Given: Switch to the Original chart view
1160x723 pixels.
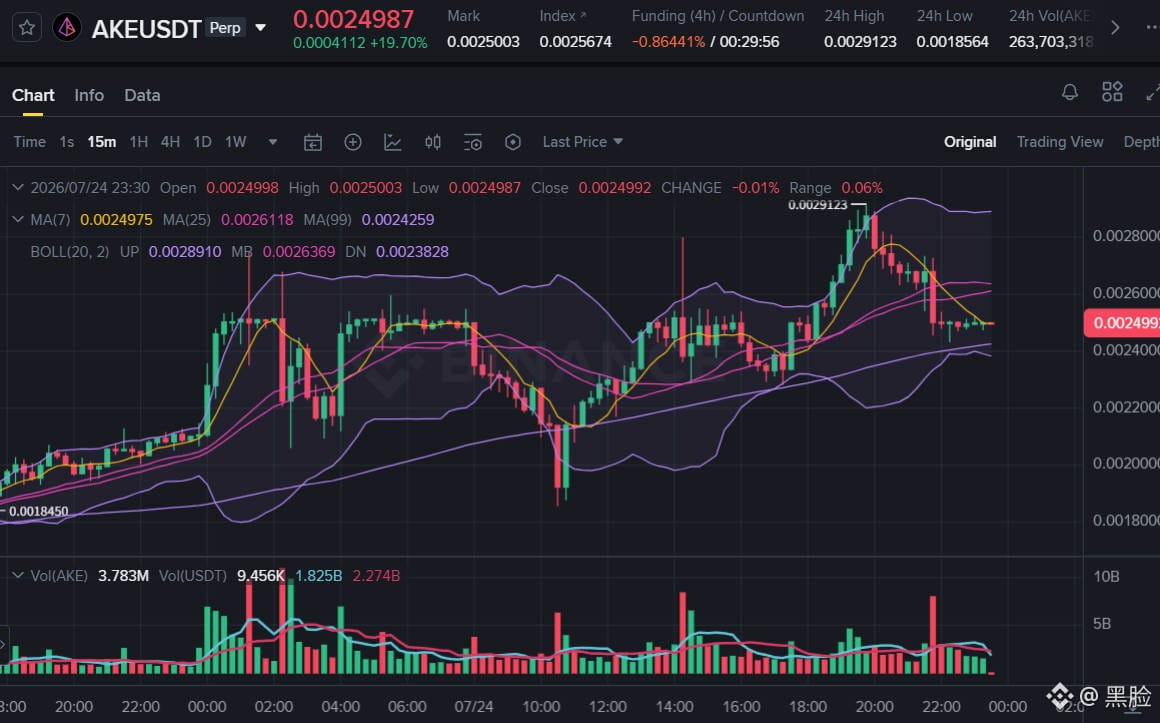Looking at the screenshot, I should [x=970, y=142].
